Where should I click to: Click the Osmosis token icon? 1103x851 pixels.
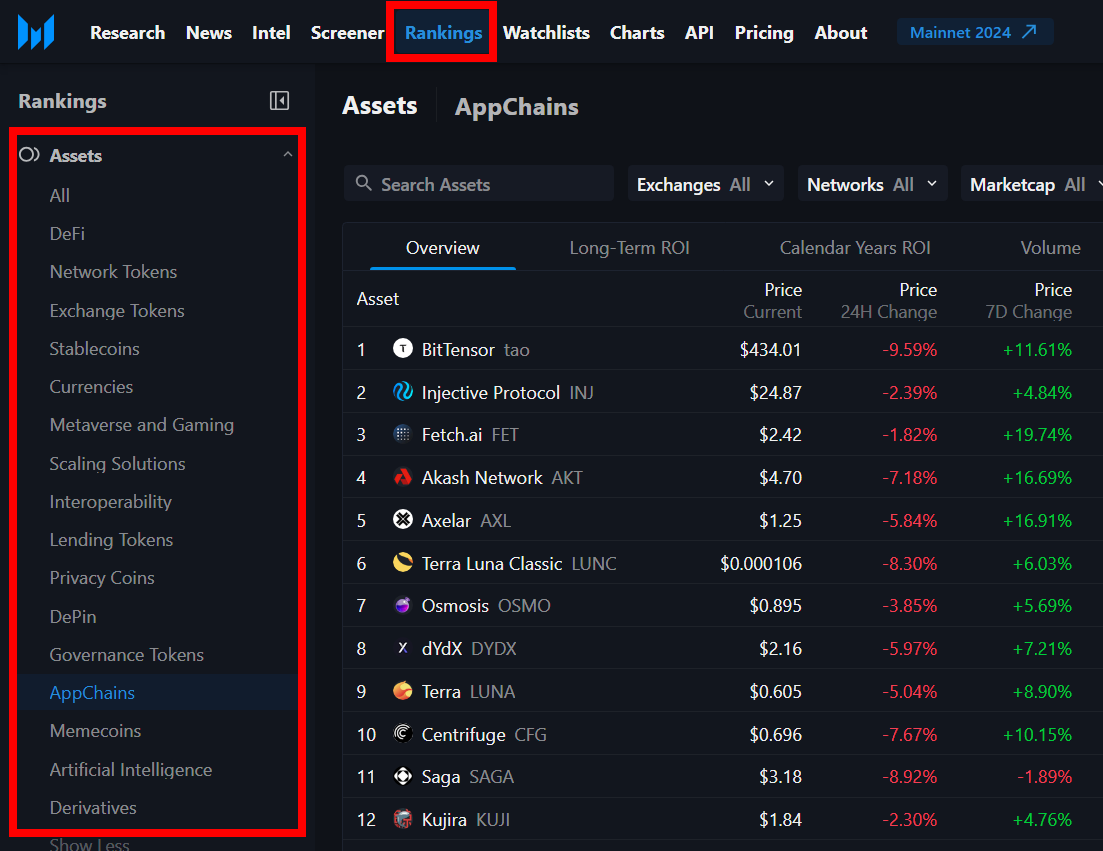(x=403, y=606)
